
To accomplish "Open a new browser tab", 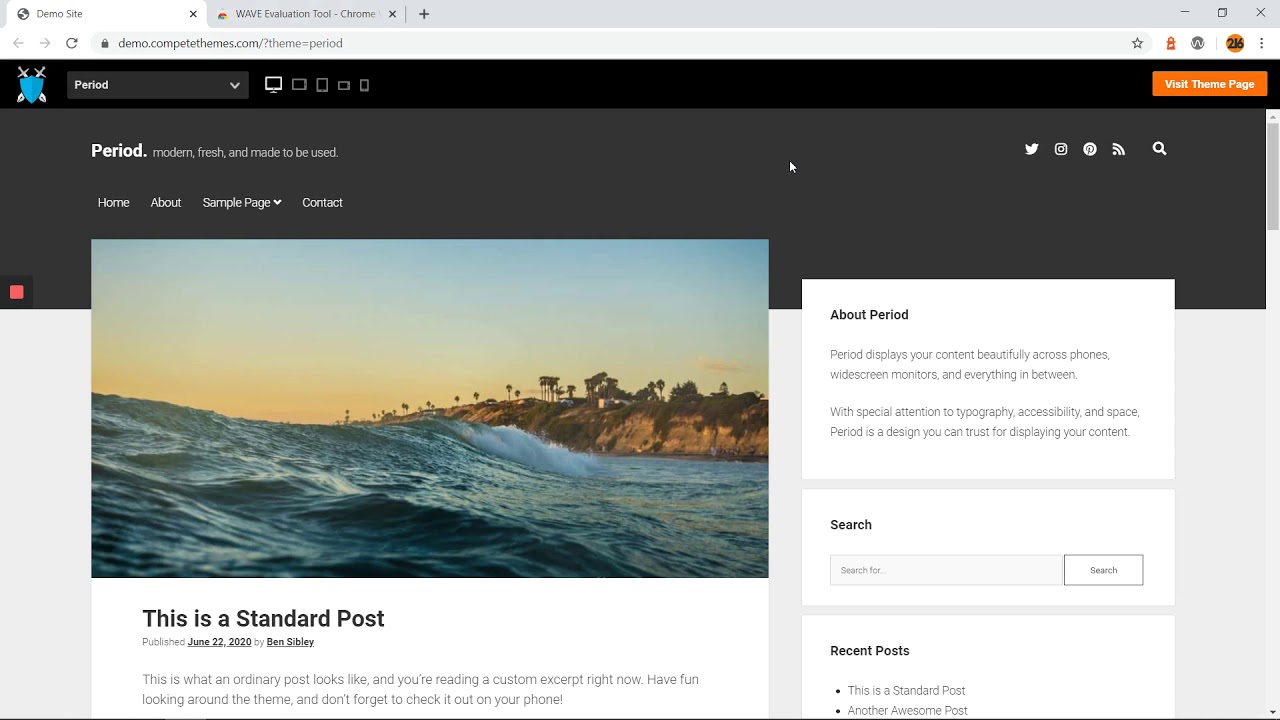I will click(x=424, y=14).
